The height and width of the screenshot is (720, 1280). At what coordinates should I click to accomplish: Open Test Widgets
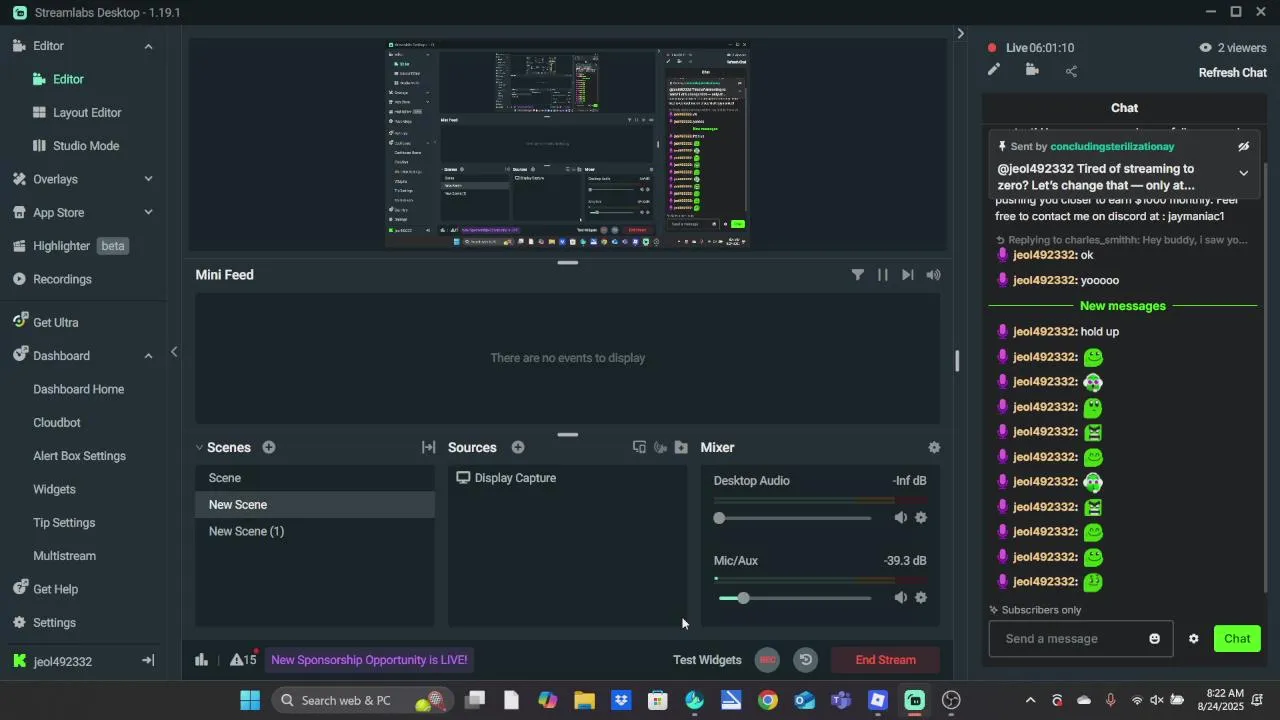707,660
